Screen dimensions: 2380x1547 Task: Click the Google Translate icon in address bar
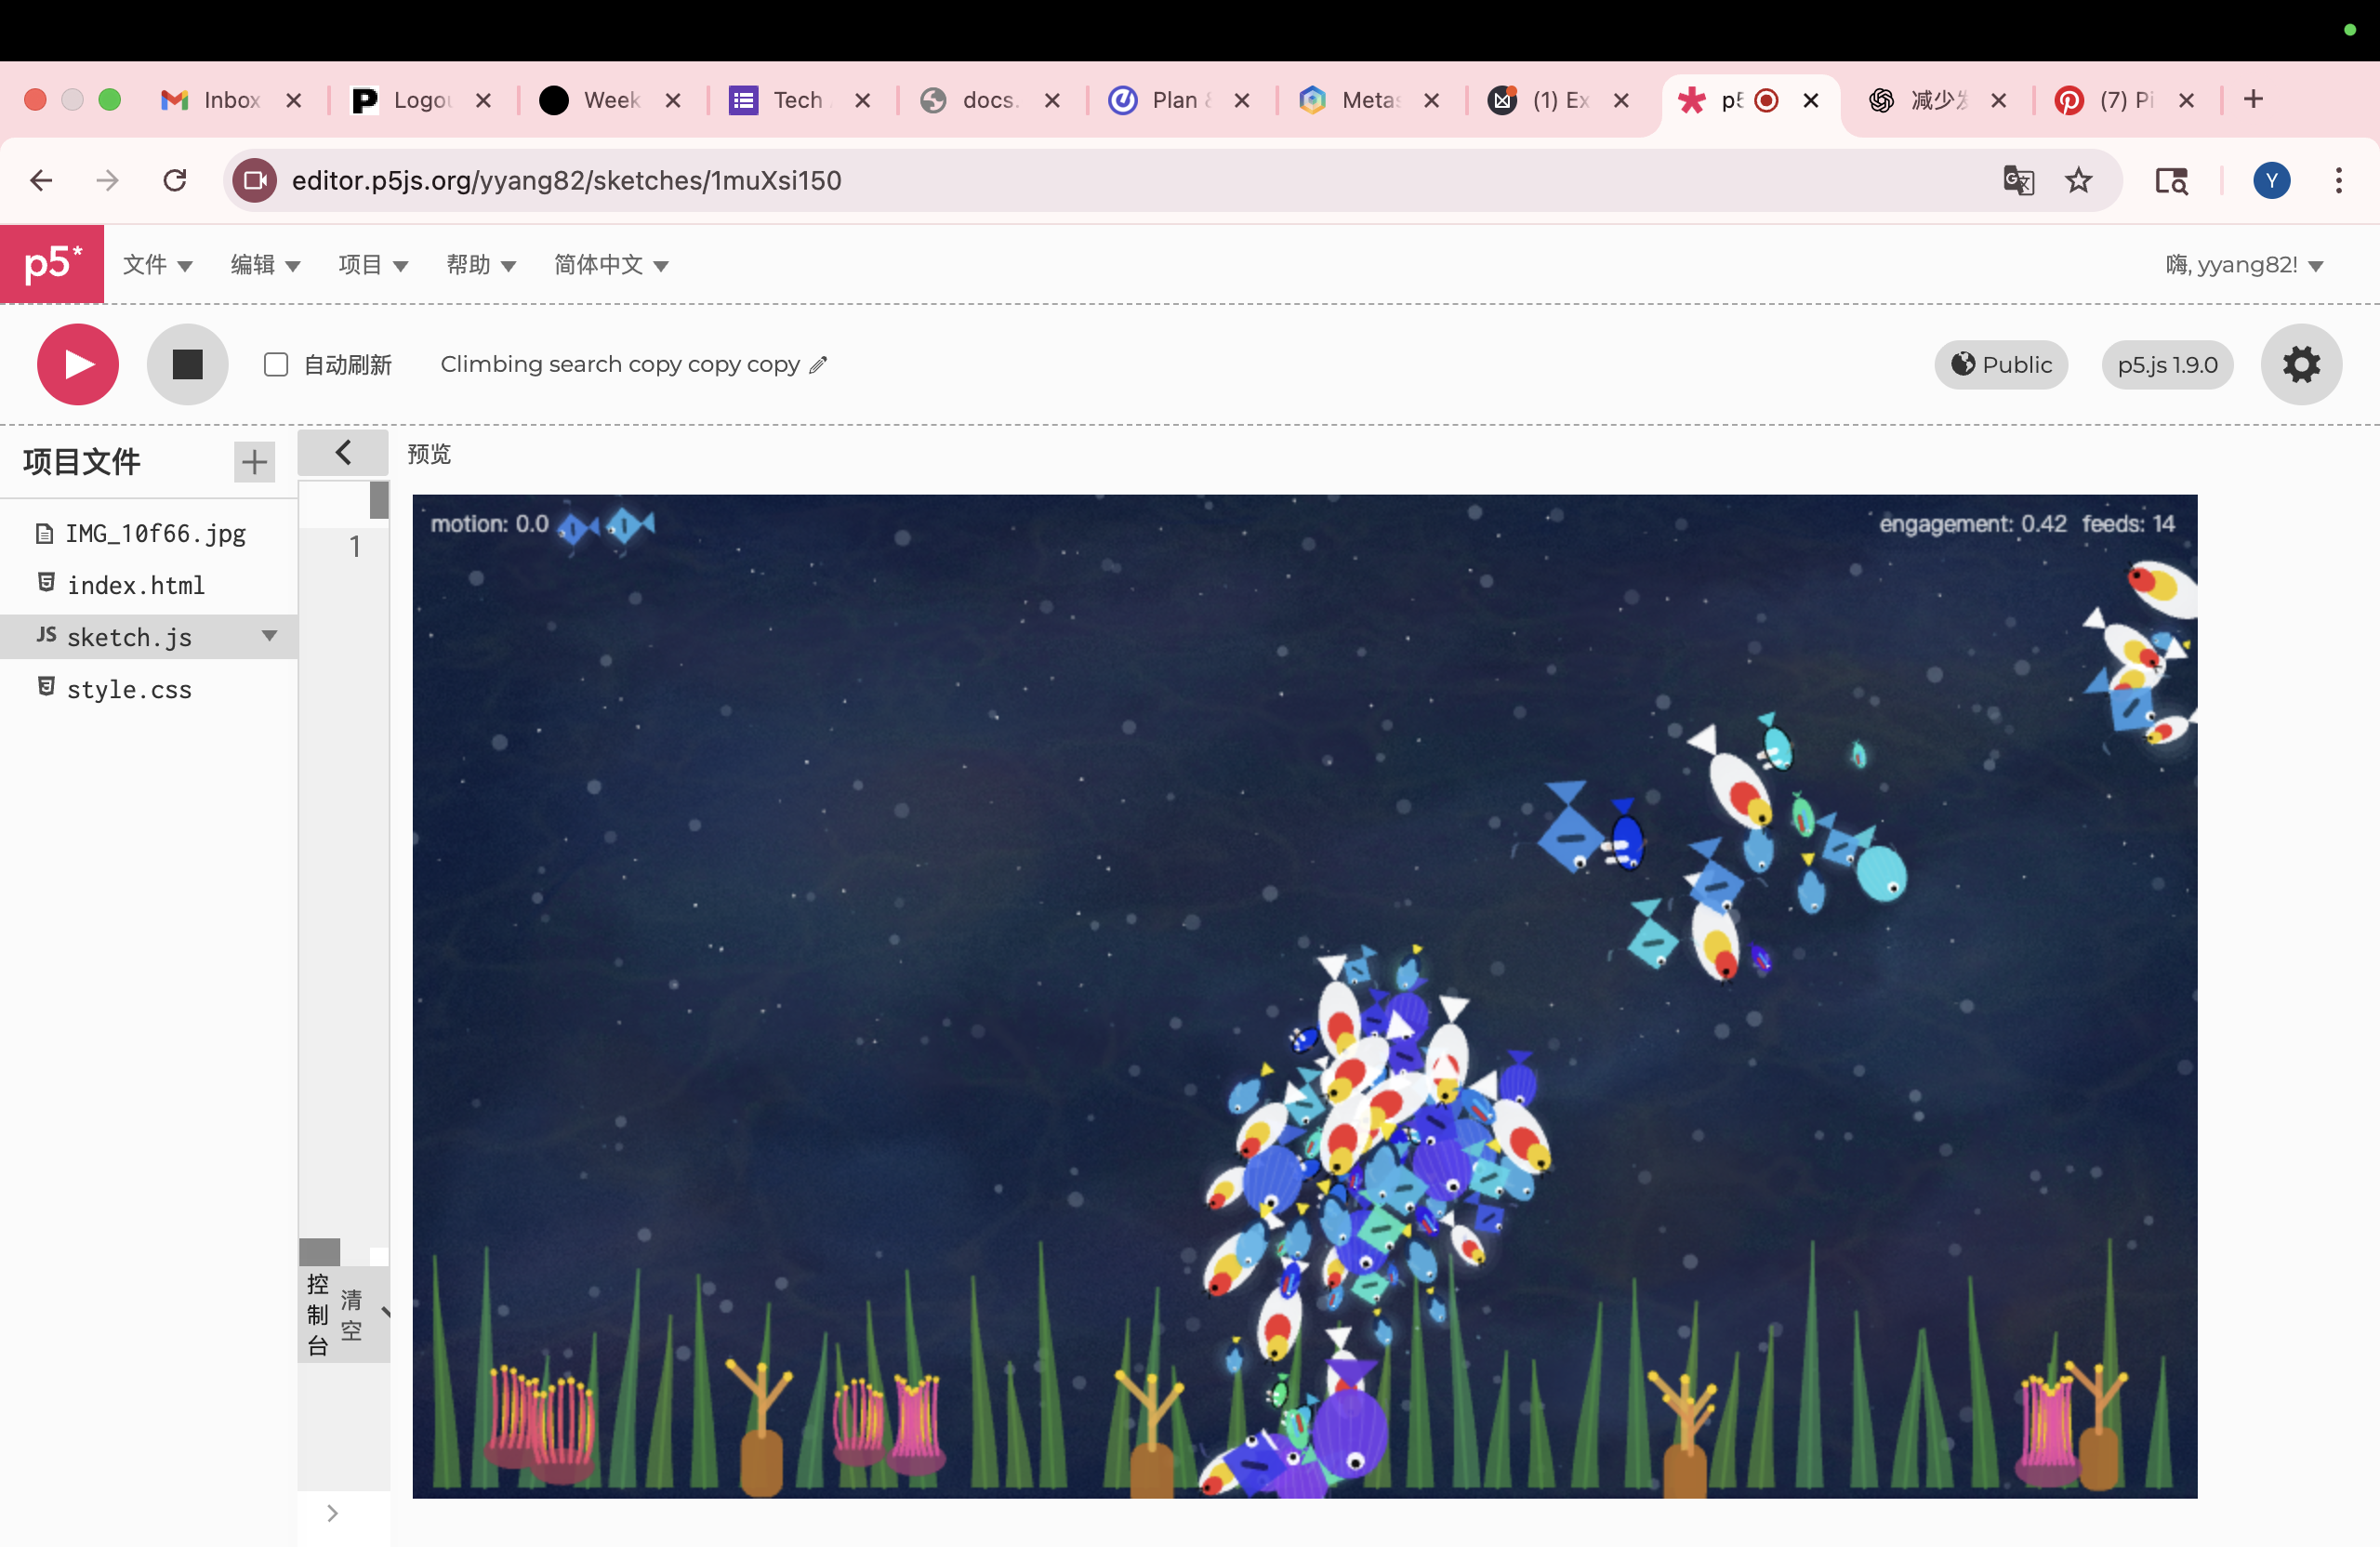(2017, 181)
